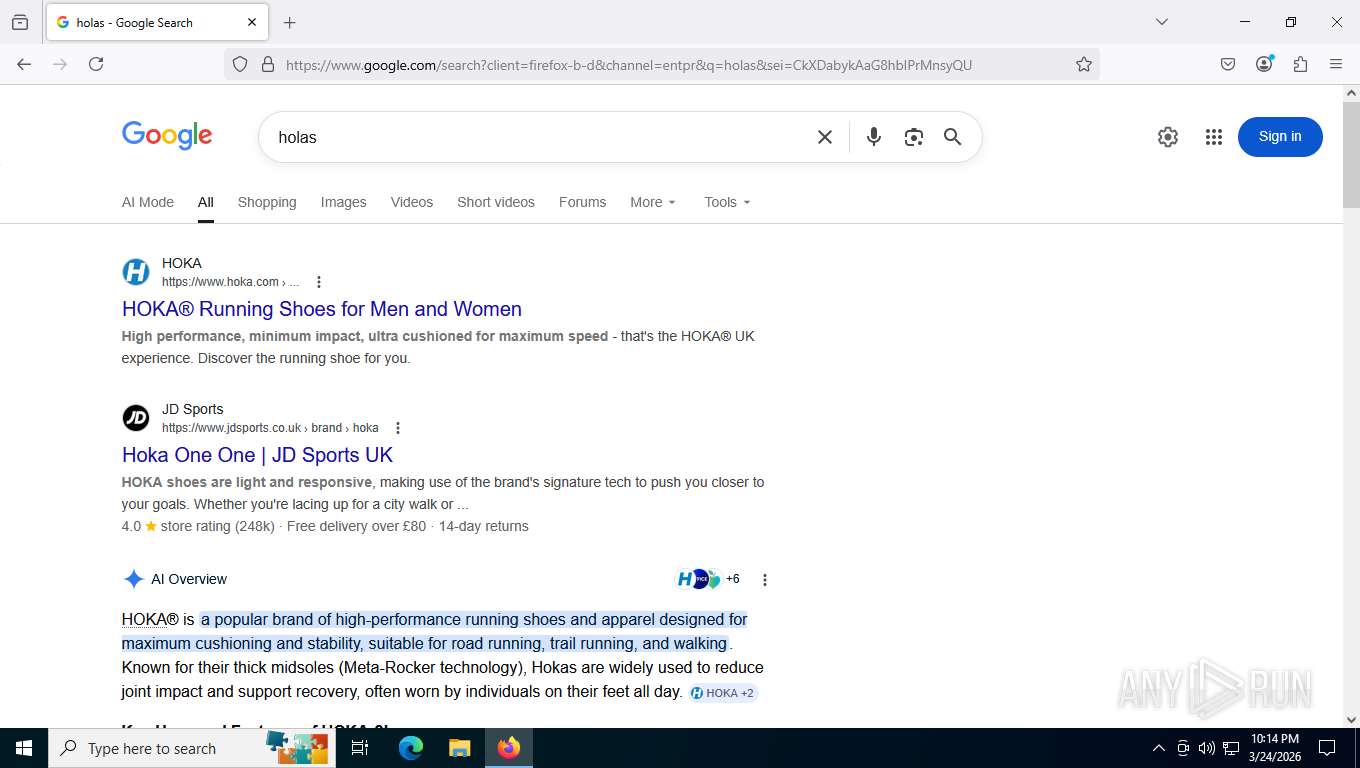Viewport: 1360px width, 768px height.
Task: Open a new browser tab
Action: point(290,22)
